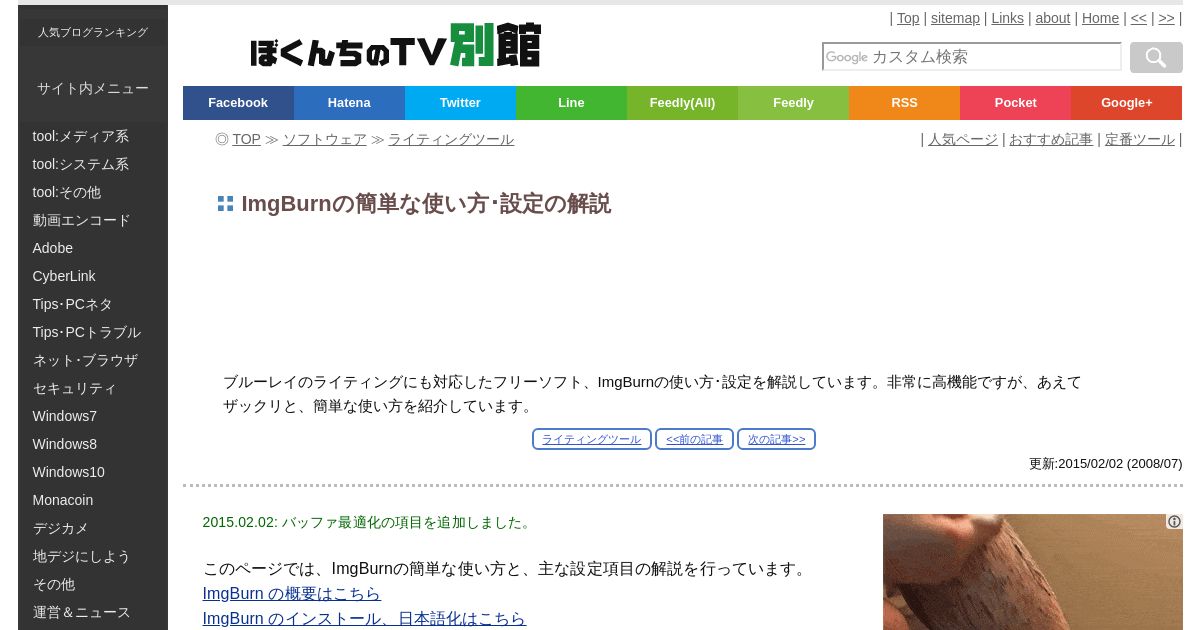Share the page on Twitter
This screenshot has height=630, width=1200.
tap(460, 103)
